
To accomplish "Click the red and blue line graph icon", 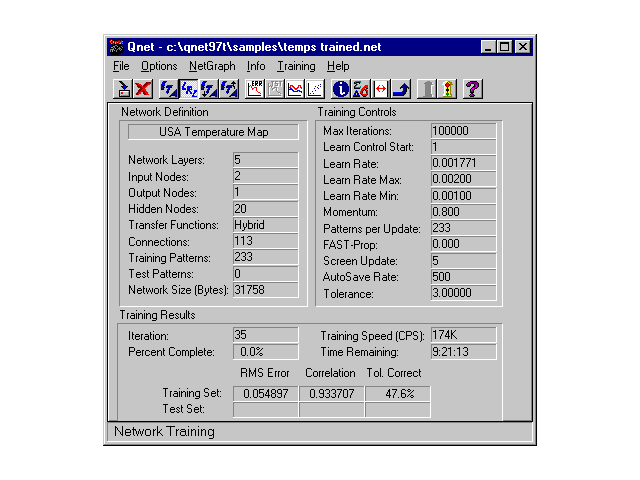I will 295,89.
